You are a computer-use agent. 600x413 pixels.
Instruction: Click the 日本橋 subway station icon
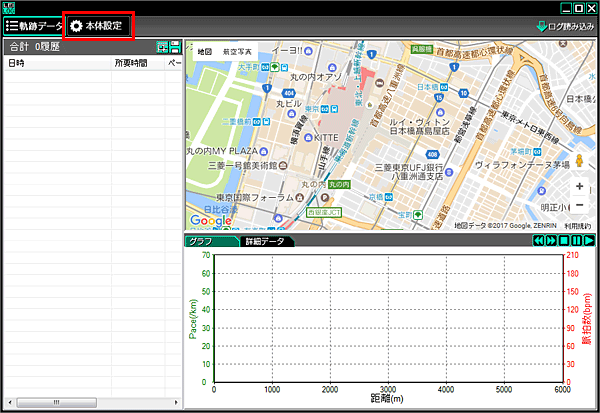(443, 87)
